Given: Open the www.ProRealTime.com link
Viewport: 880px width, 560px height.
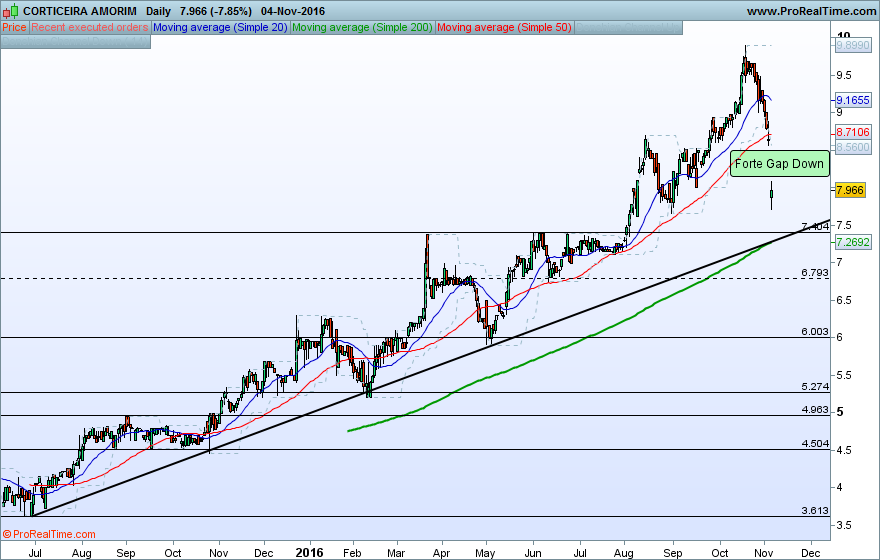Looking at the screenshot, I should [x=811, y=11].
